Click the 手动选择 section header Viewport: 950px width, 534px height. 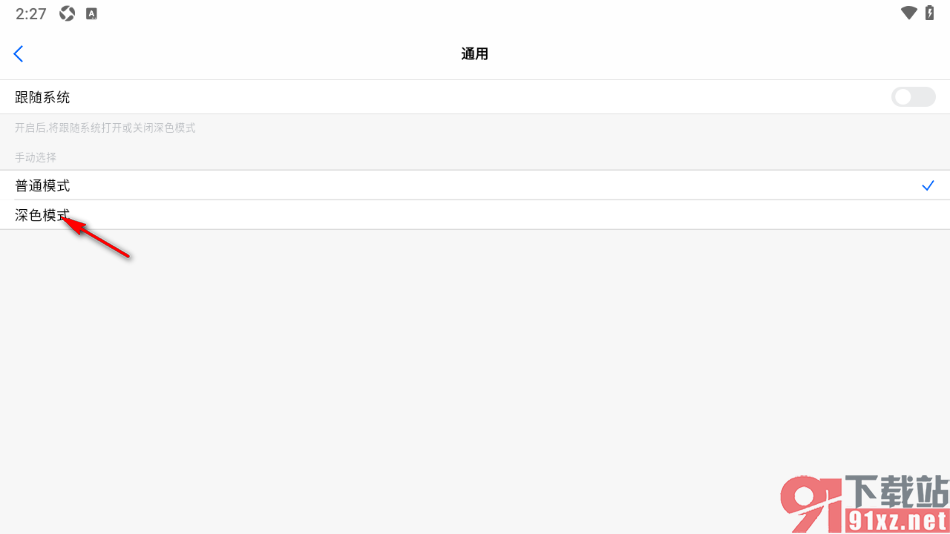click(35, 158)
